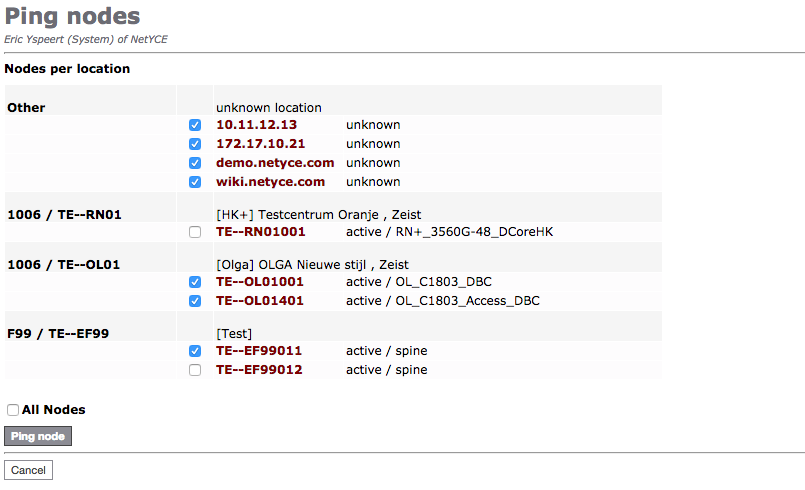Uncheck the TE--EF99011 node checkbox
The image size is (805, 490).
(x=195, y=351)
